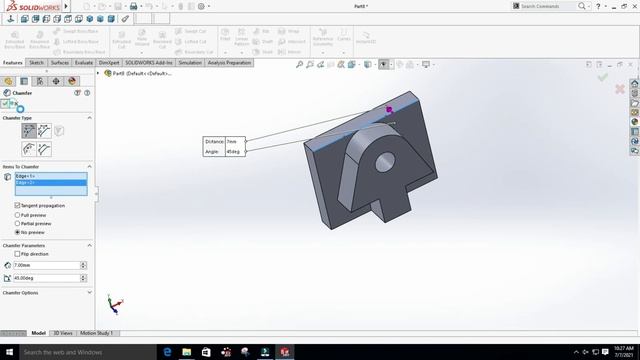
Task: Open the SOLIDWORKS Resources home icon in task pane
Action: (635, 83)
